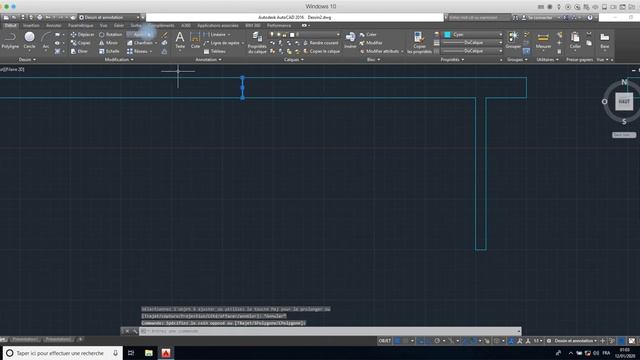Click the Coller paste button
Screen dimensions: 640x360
(575, 40)
